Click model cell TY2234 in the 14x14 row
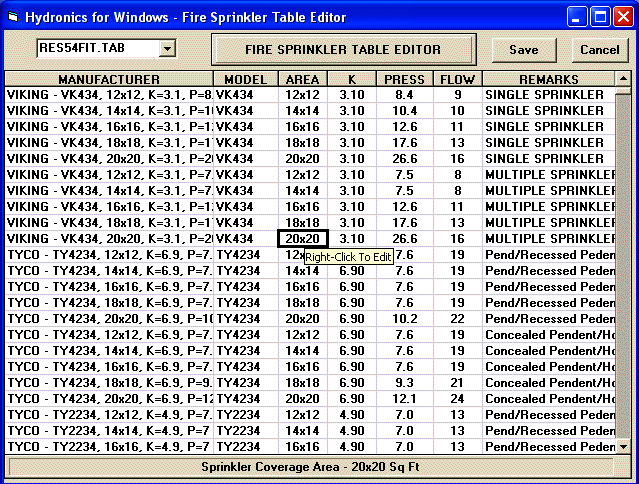 pyautogui.click(x=246, y=431)
